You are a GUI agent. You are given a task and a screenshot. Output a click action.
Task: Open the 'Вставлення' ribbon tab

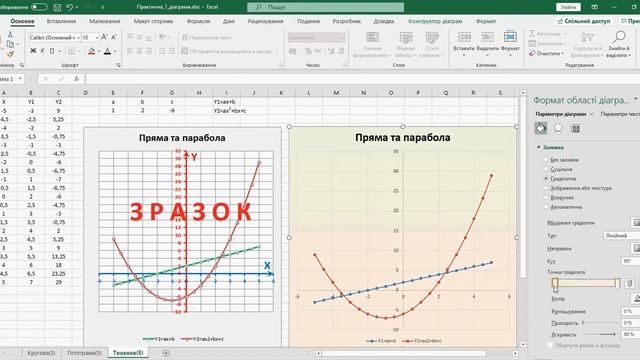pos(61,21)
